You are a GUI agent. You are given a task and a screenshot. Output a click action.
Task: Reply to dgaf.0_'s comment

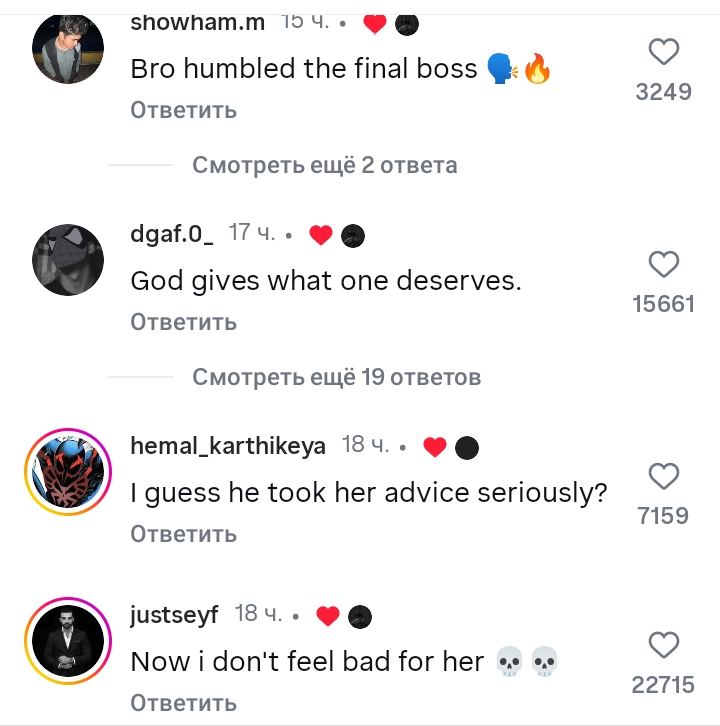[x=183, y=322]
